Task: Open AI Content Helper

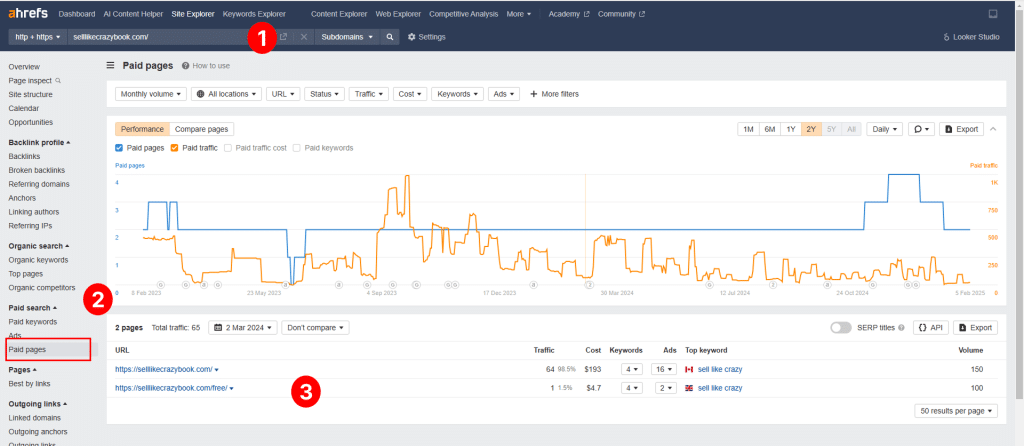Action: (x=134, y=14)
